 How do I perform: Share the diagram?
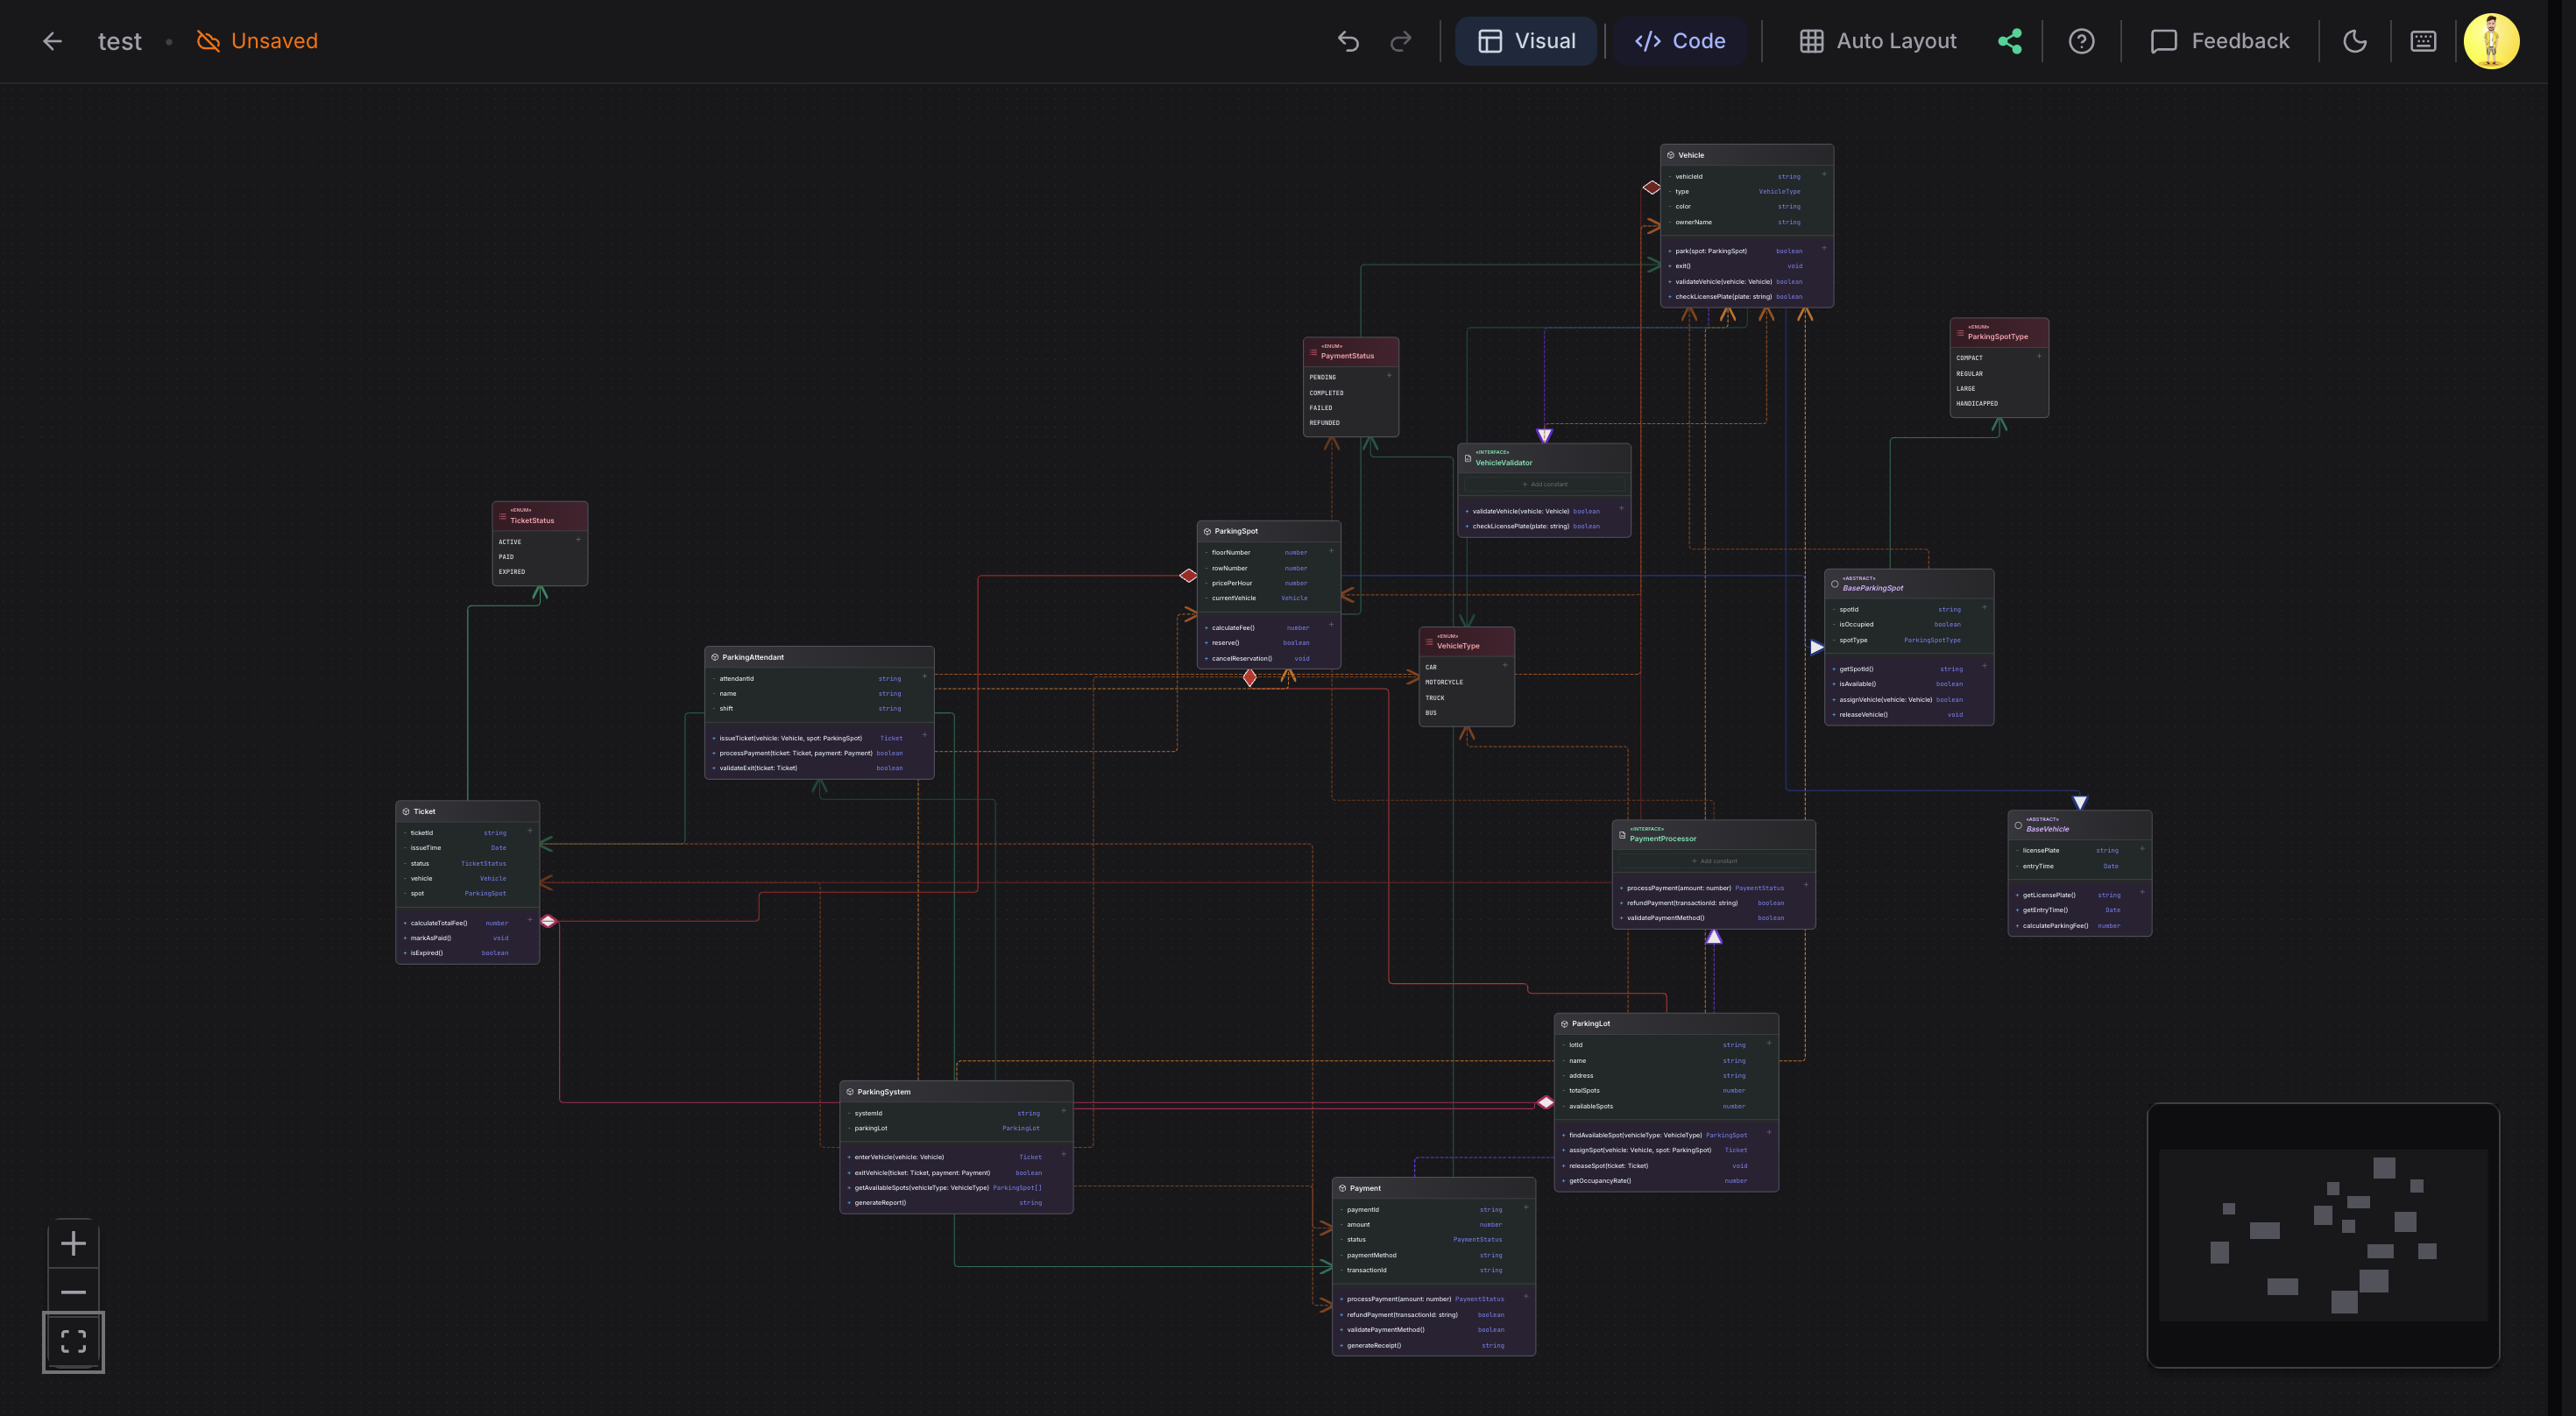2011,41
